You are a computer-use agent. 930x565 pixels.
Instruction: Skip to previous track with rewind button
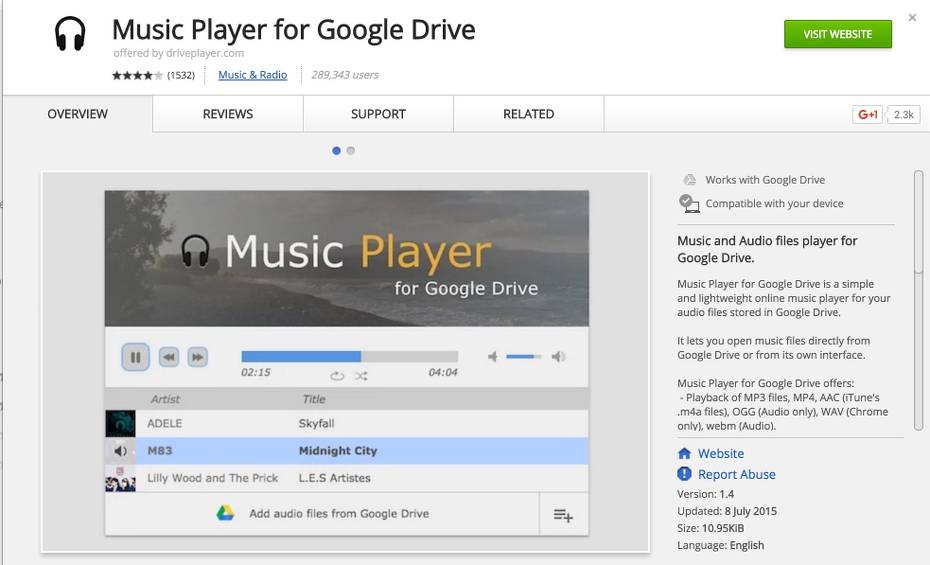[169, 357]
